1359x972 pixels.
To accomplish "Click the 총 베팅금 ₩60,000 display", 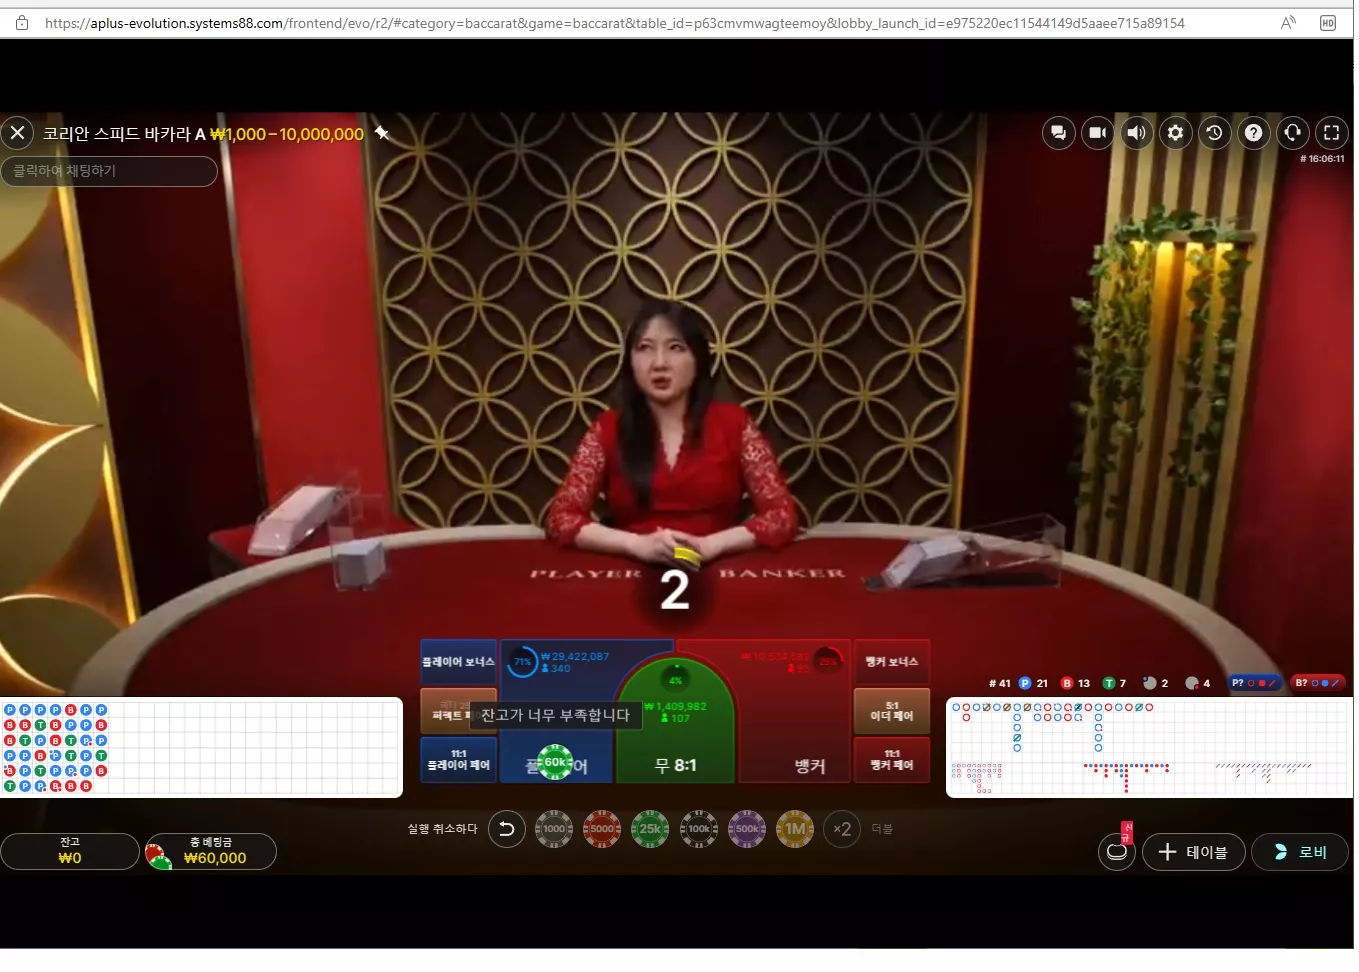I will (x=211, y=851).
